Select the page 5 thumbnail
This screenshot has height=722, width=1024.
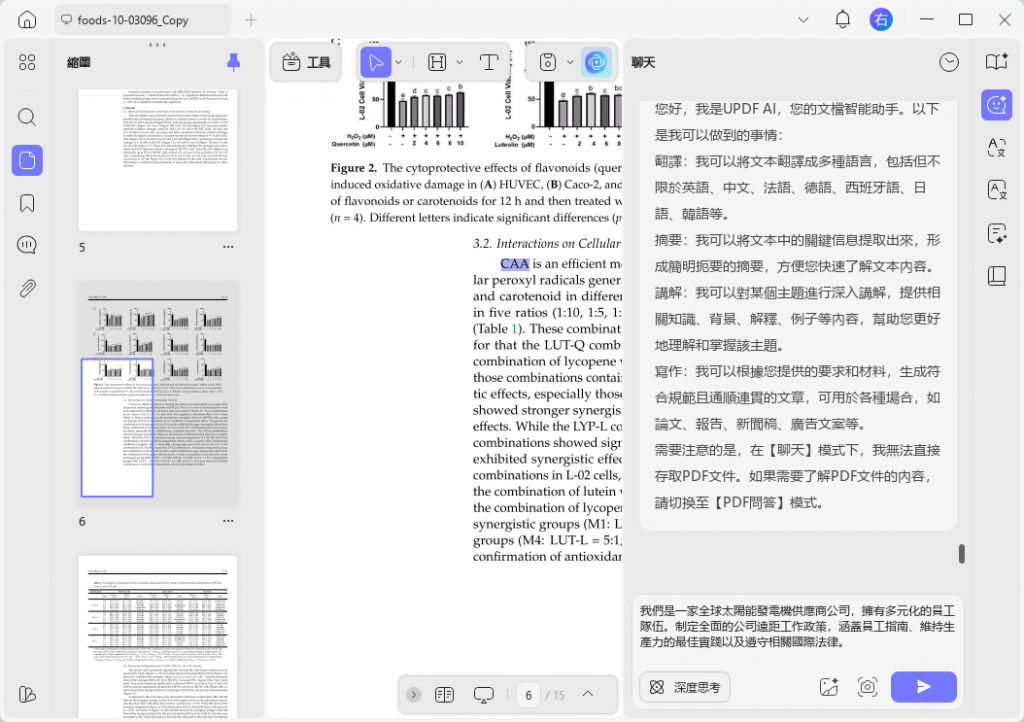(158, 159)
